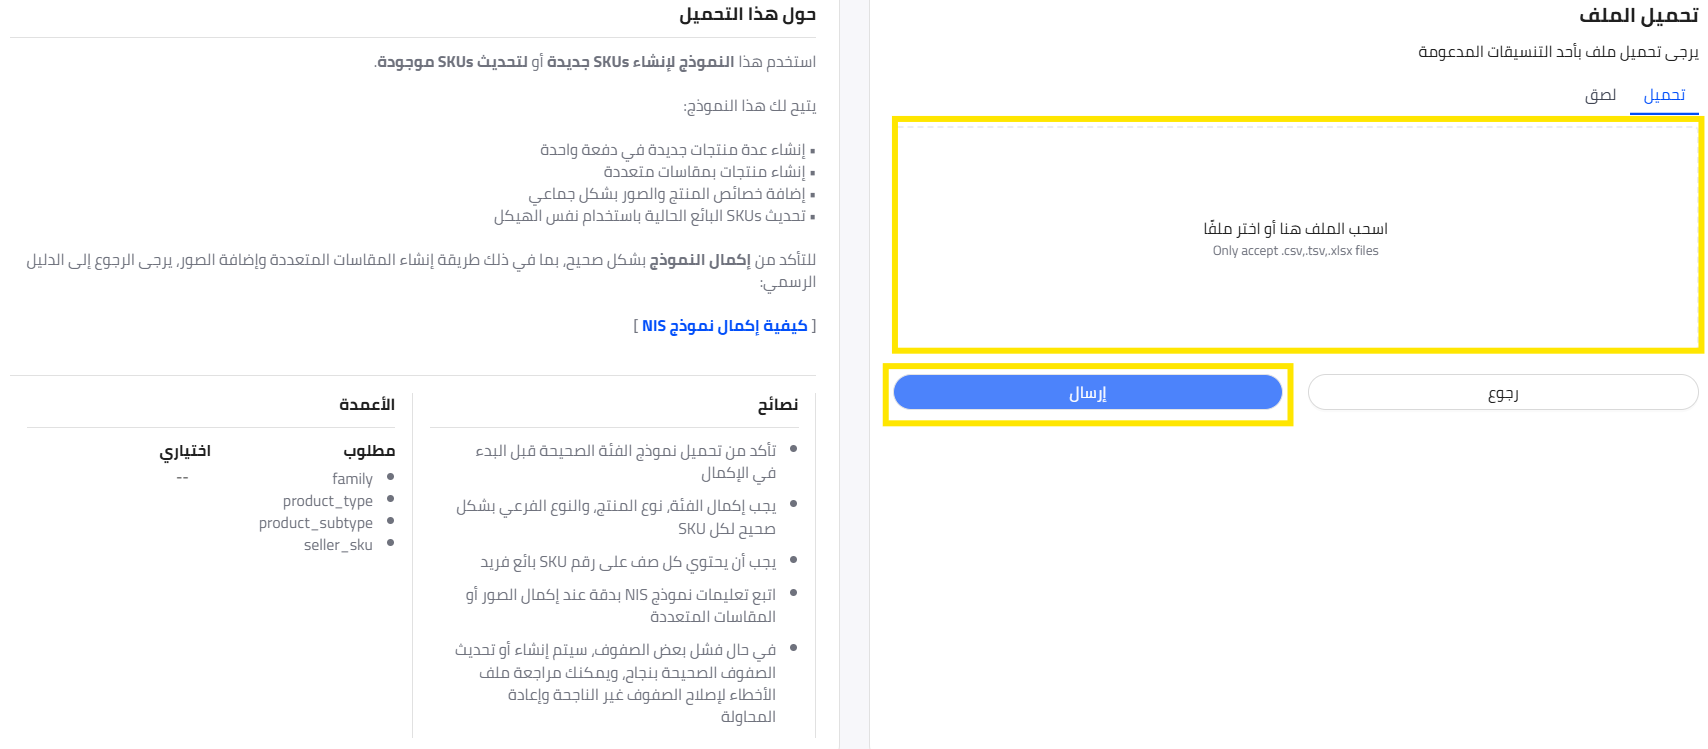Switch to the لصق paste tab
This screenshot has width=1708, height=749.
pos(1600,95)
